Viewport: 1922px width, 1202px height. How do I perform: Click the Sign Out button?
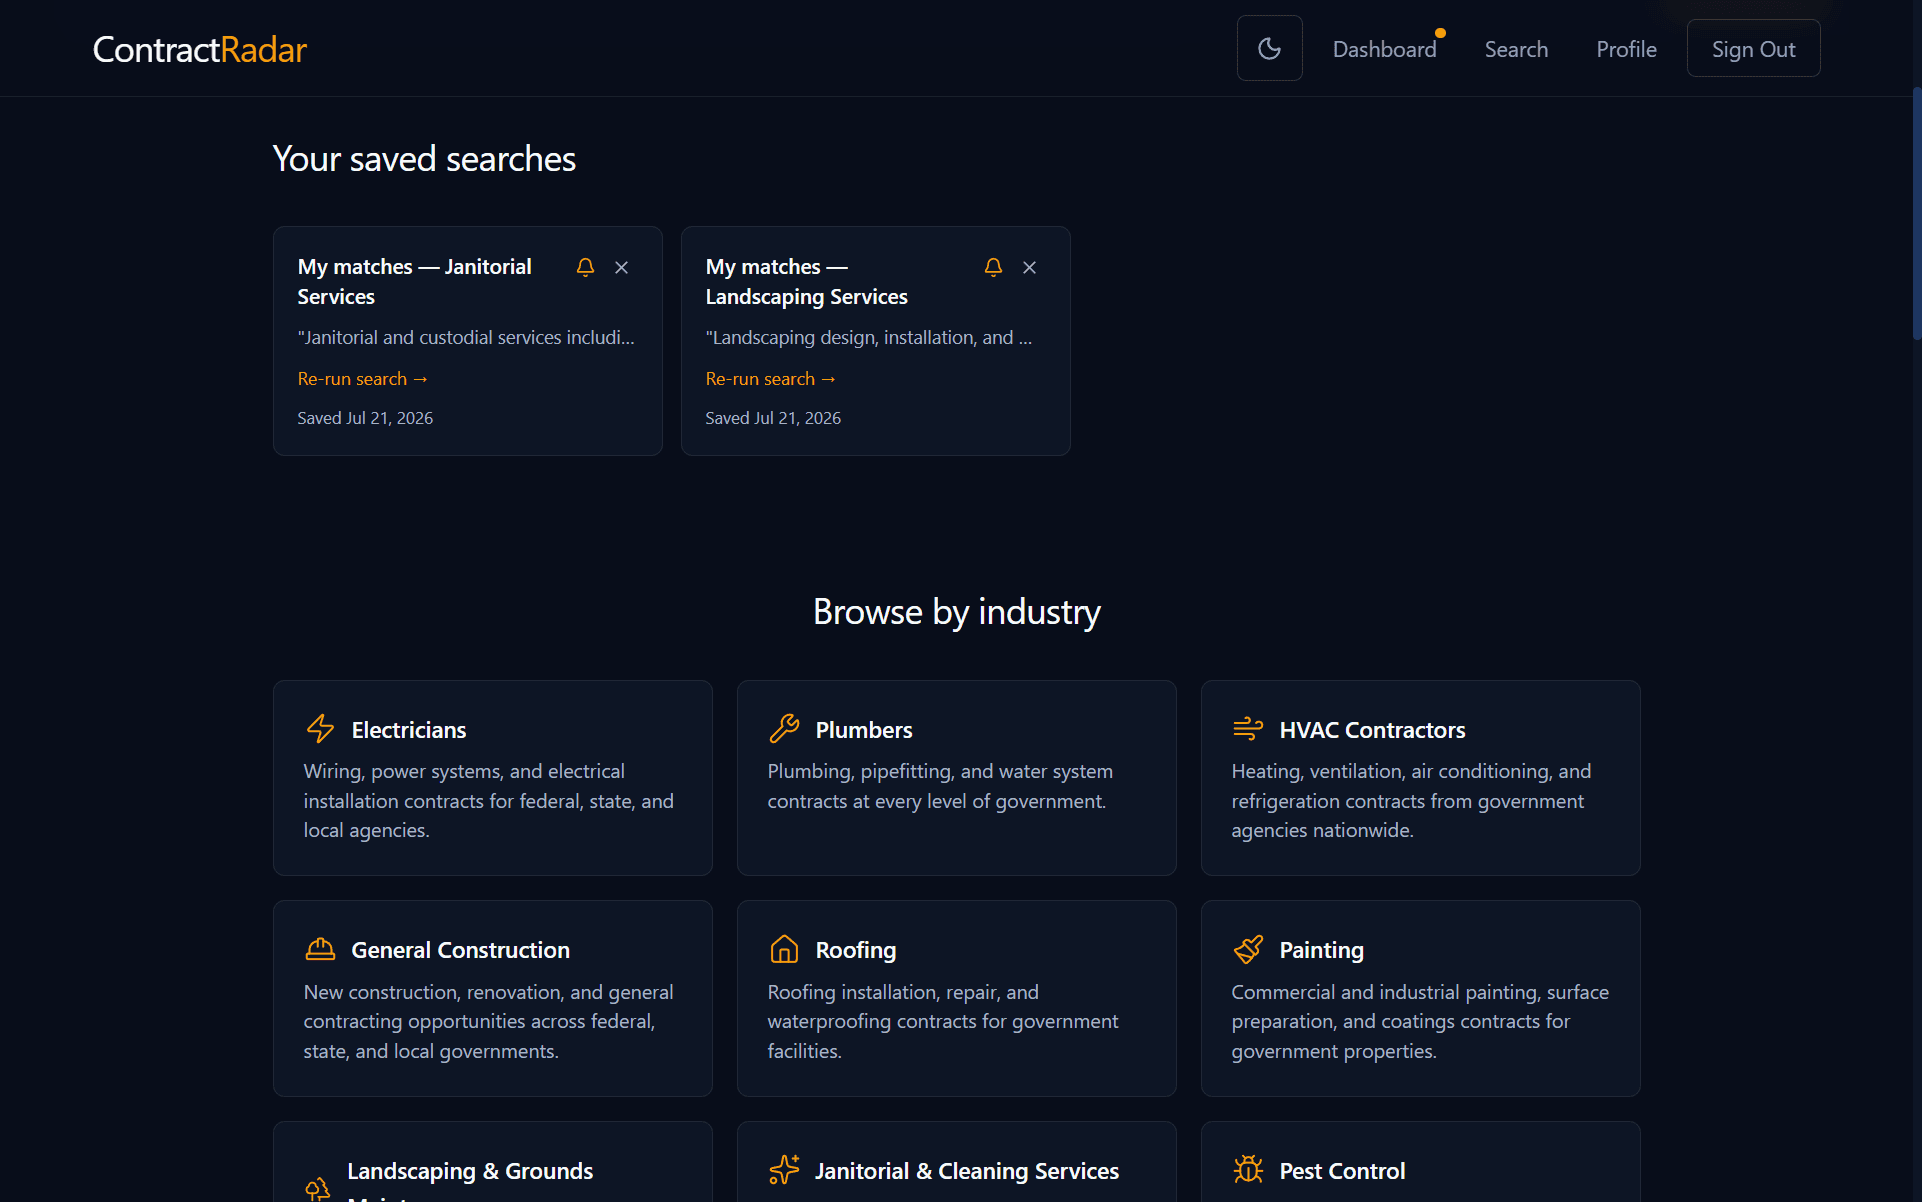pyautogui.click(x=1753, y=48)
